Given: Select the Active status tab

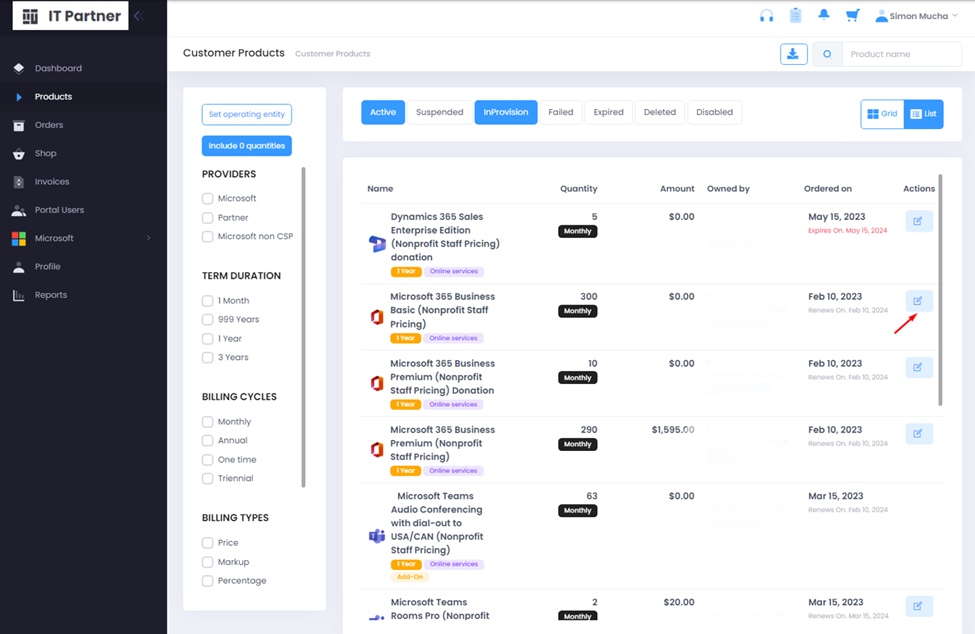Looking at the screenshot, I should click(383, 113).
